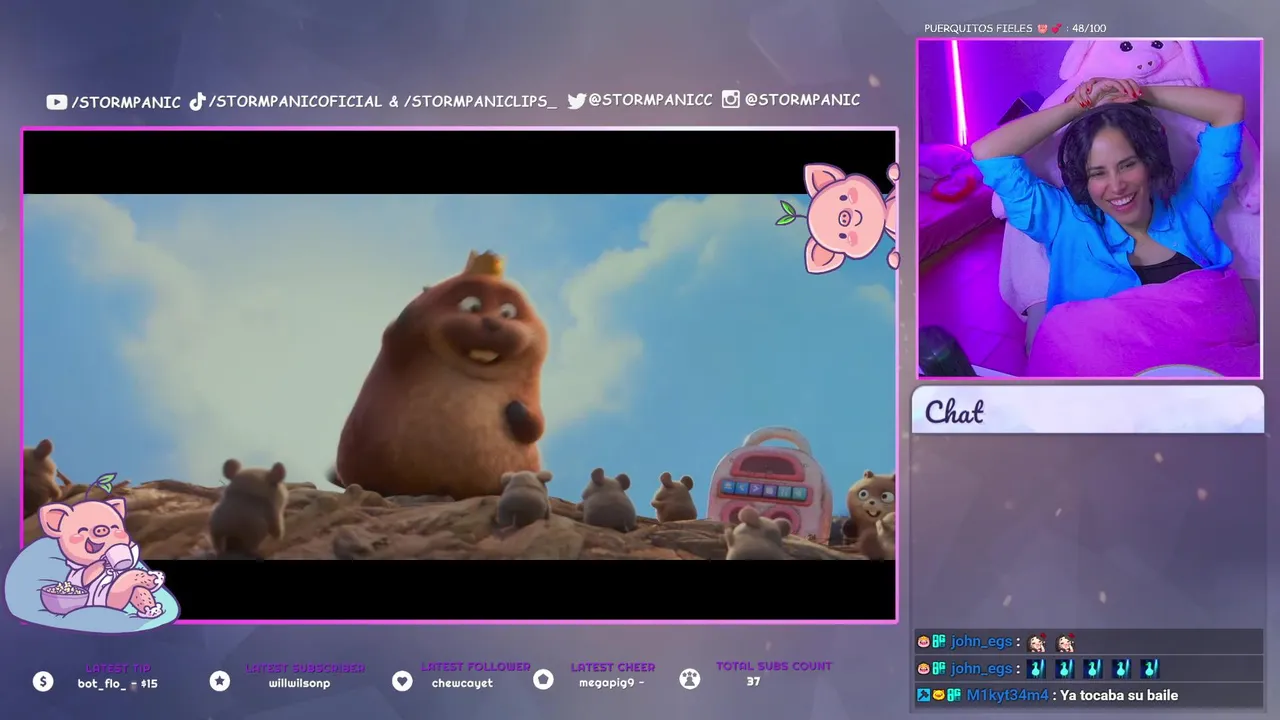
Task: Click the M1kyt34m4 chat username
Action: point(1007,695)
